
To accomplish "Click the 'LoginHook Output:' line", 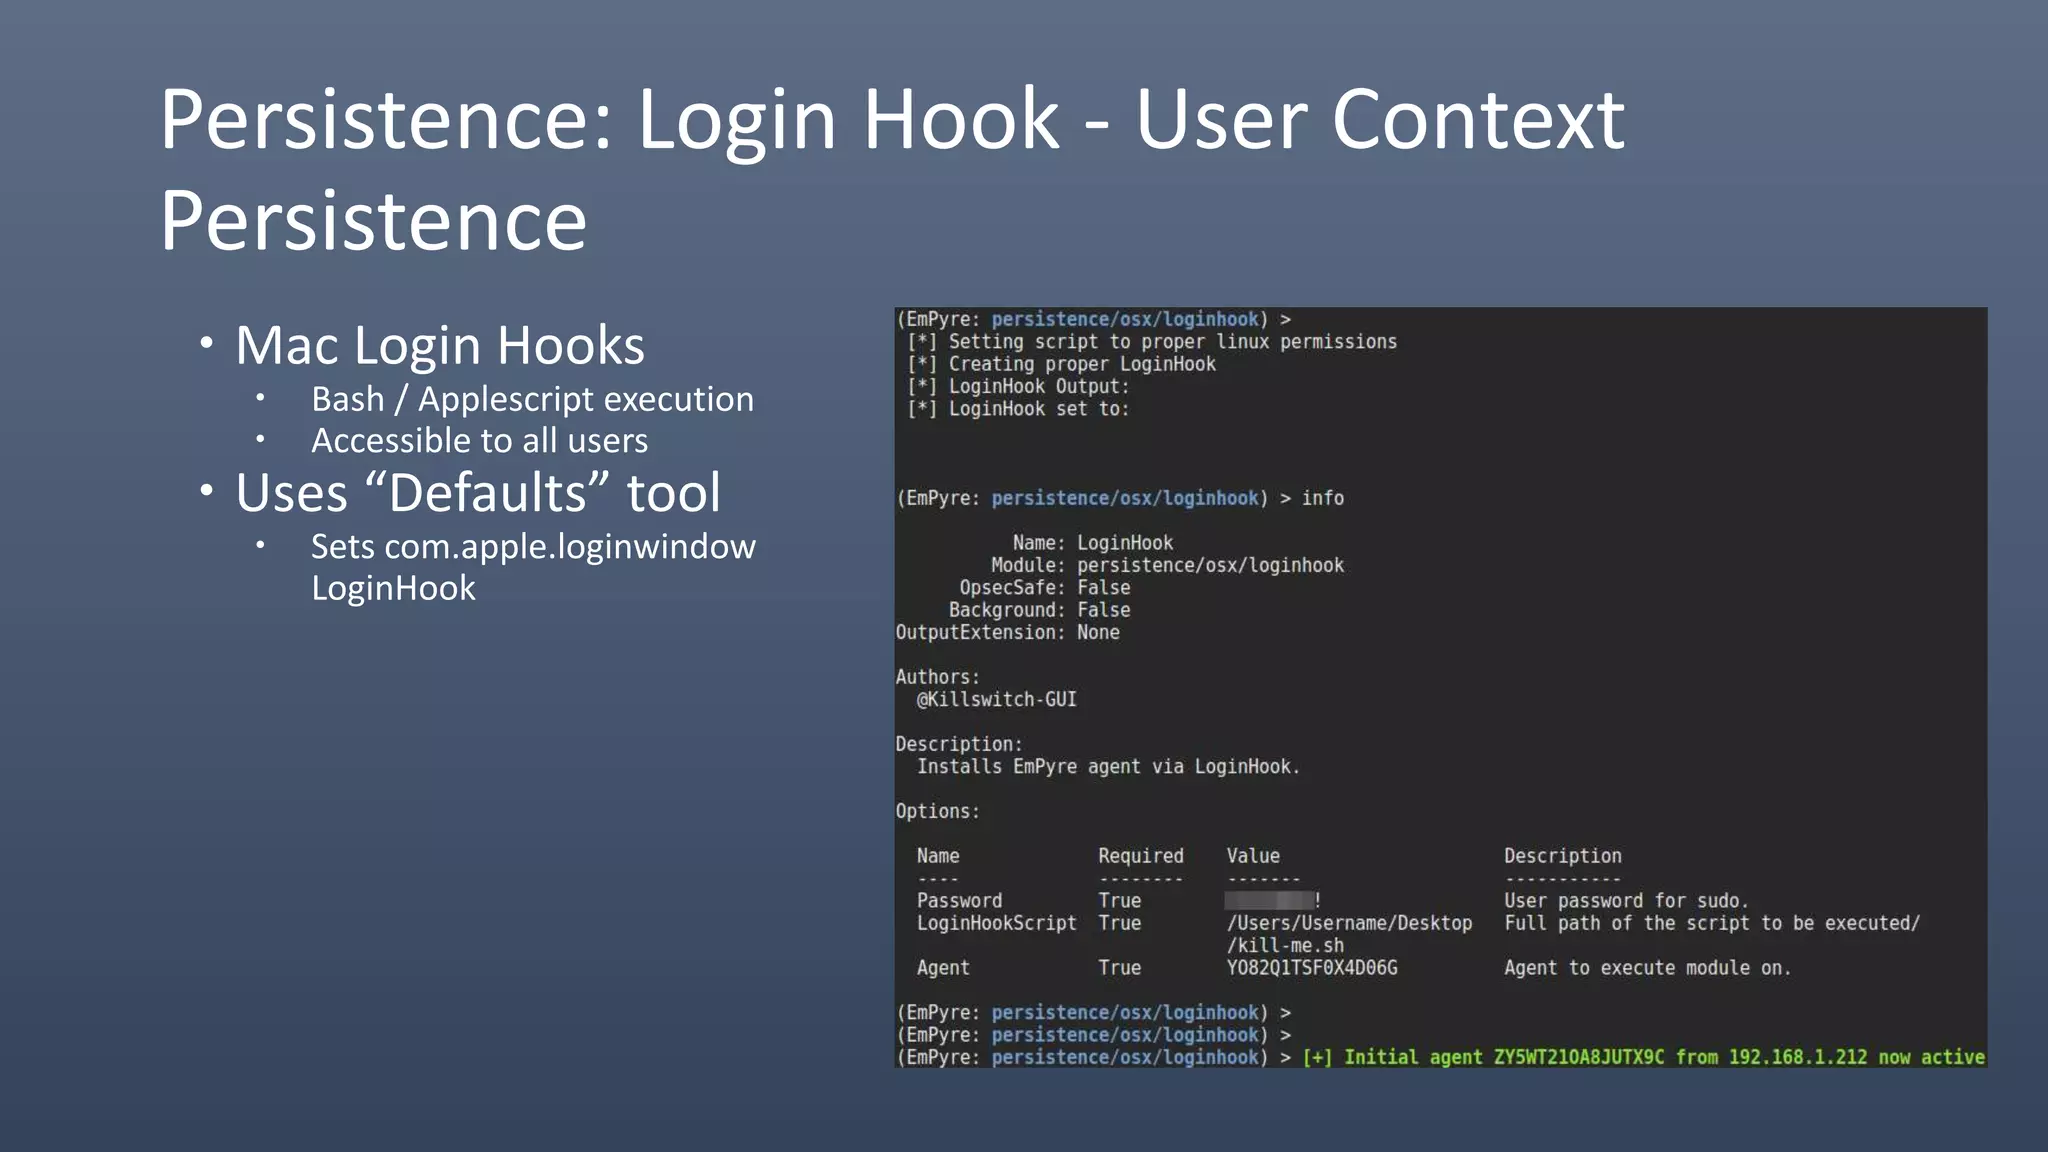I will pos(1038,386).
